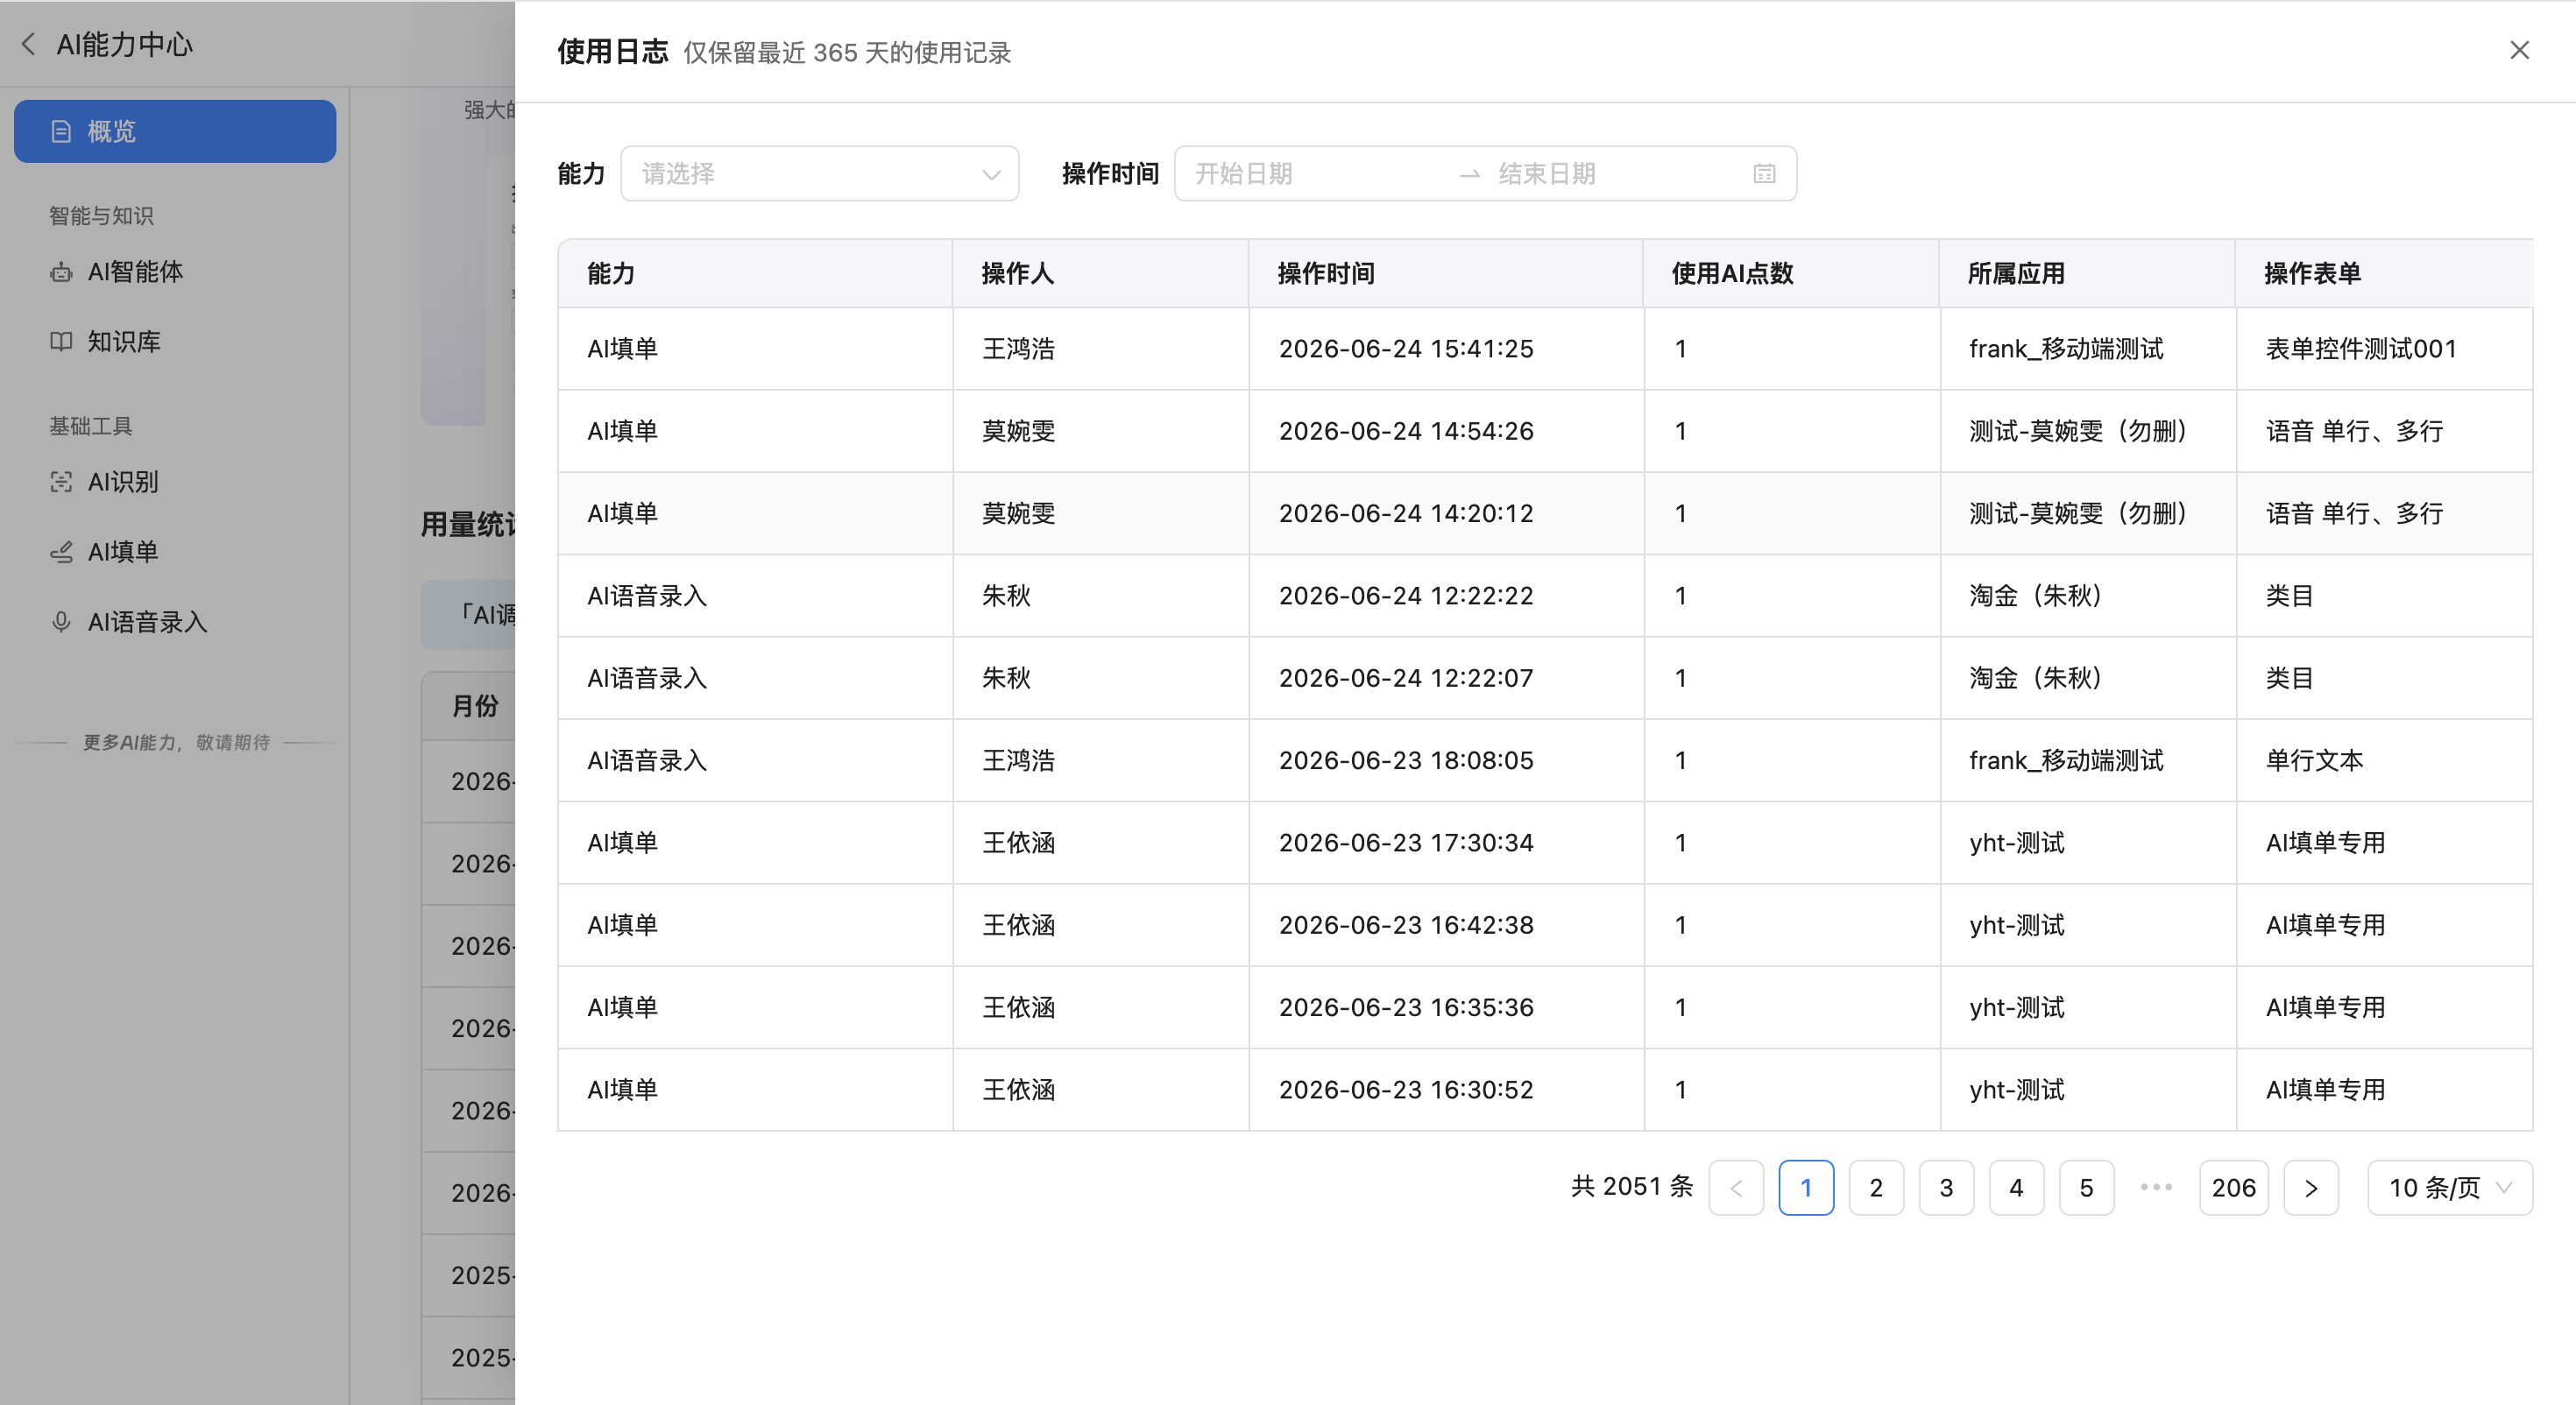Viewport: 2576px width, 1405px height.
Task: Go to the next page with the right arrow
Action: click(2311, 1188)
